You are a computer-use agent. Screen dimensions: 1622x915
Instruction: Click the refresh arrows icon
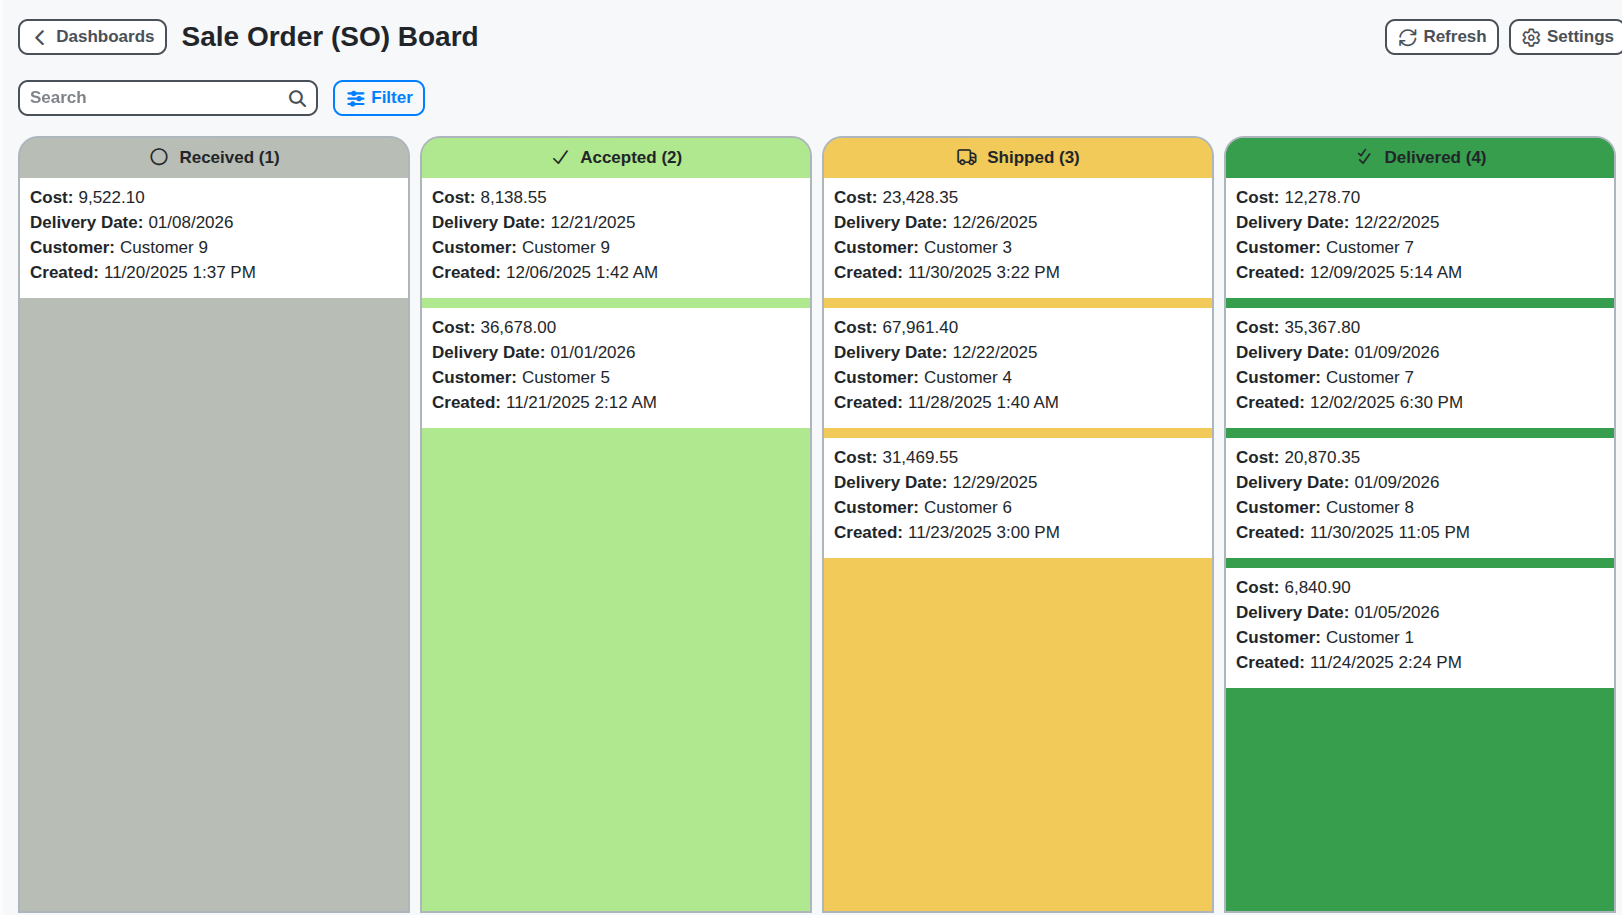1408,36
